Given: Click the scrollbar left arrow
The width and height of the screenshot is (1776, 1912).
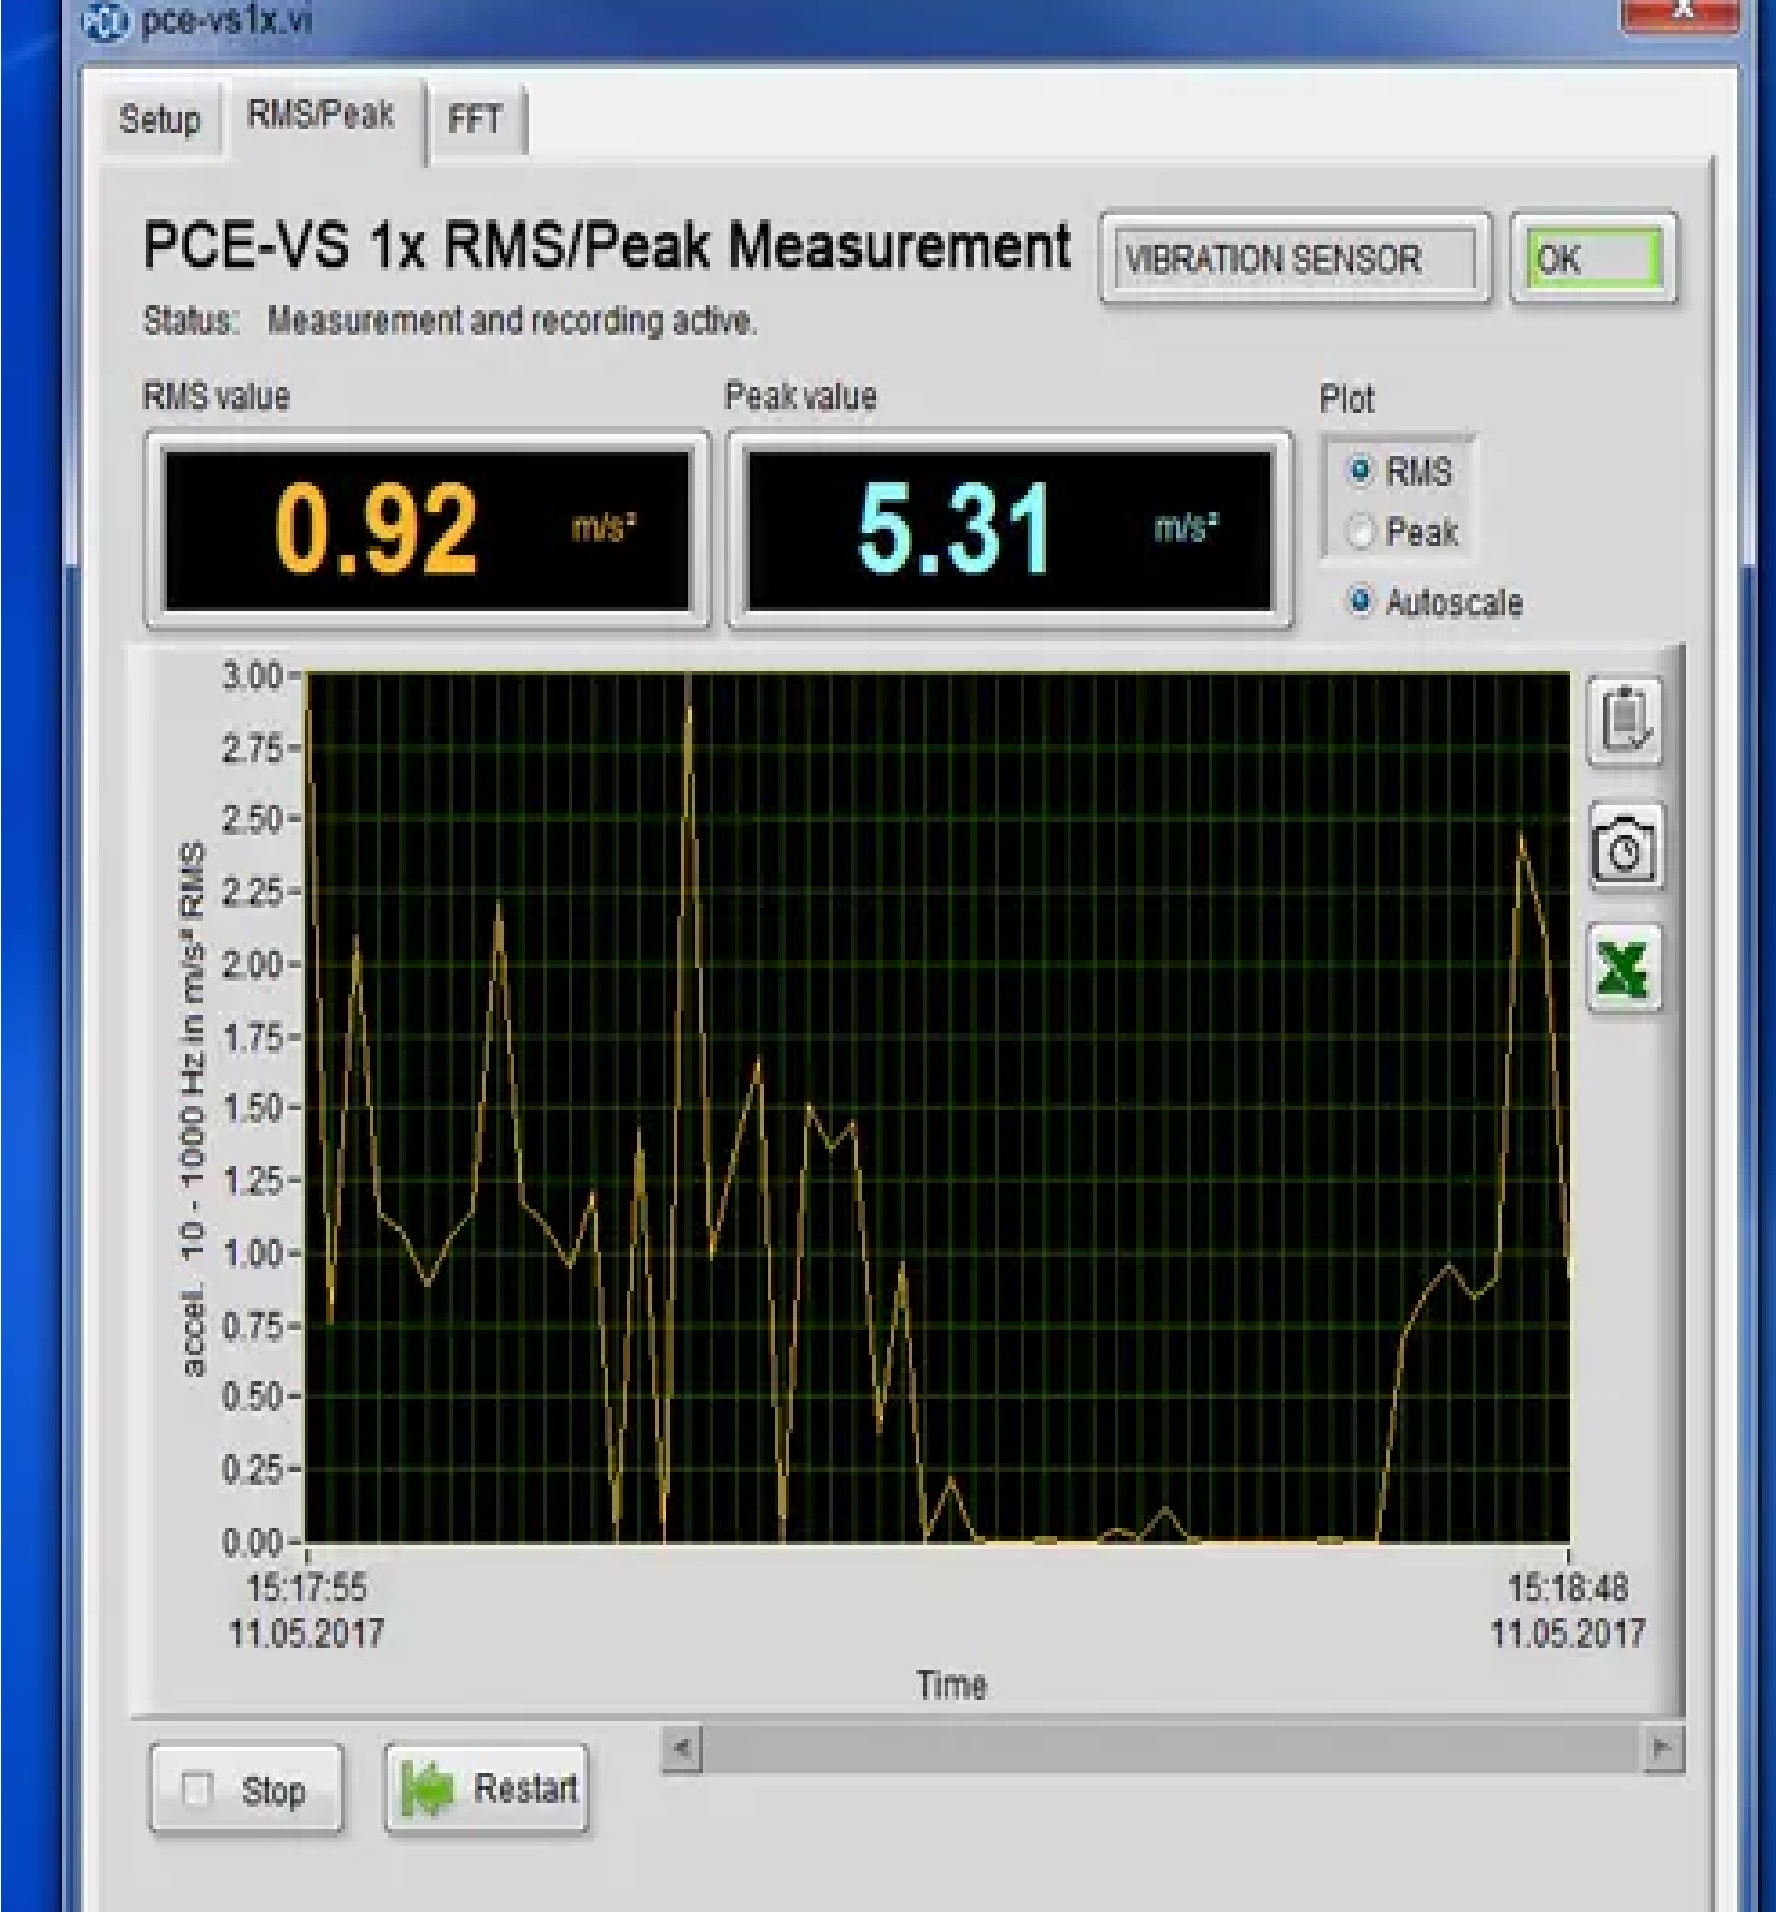Looking at the screenshot, I should click(682, 1749).
